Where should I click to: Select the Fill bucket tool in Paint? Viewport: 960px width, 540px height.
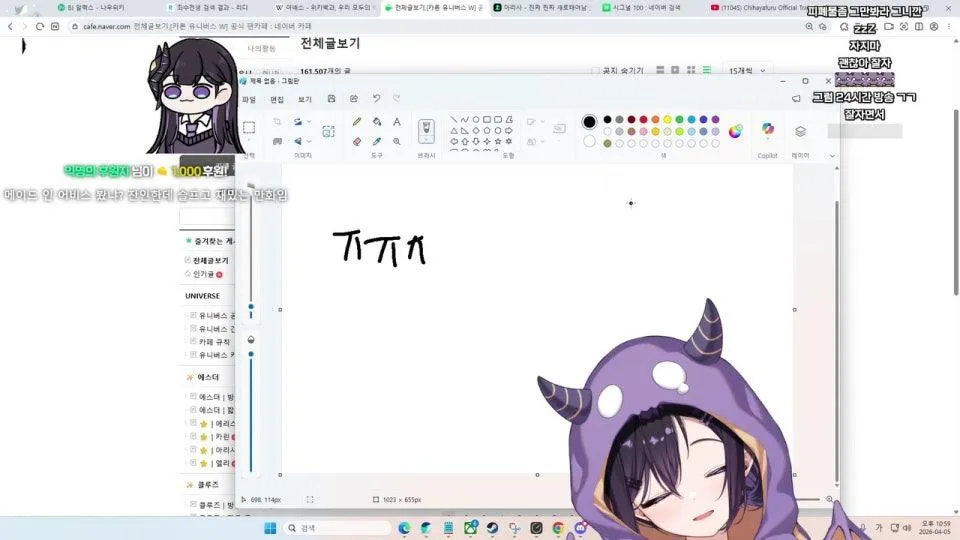(x=377, y=122)
